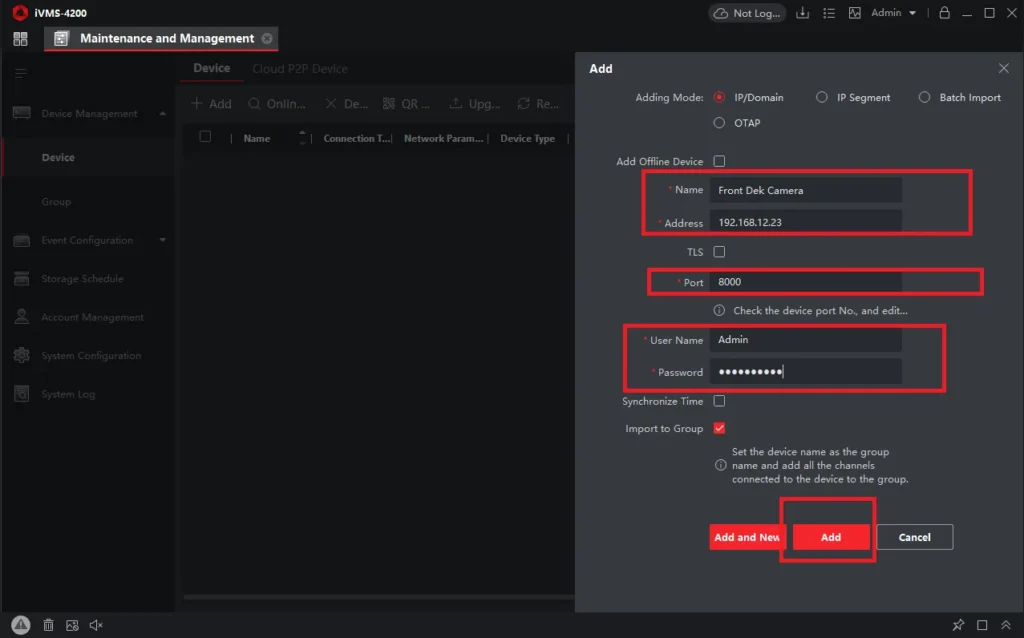Click the alarm image popup icon in status bar
Viewport: 1024px width, 638px height.
pyautogui.click(x=72, y=625)
